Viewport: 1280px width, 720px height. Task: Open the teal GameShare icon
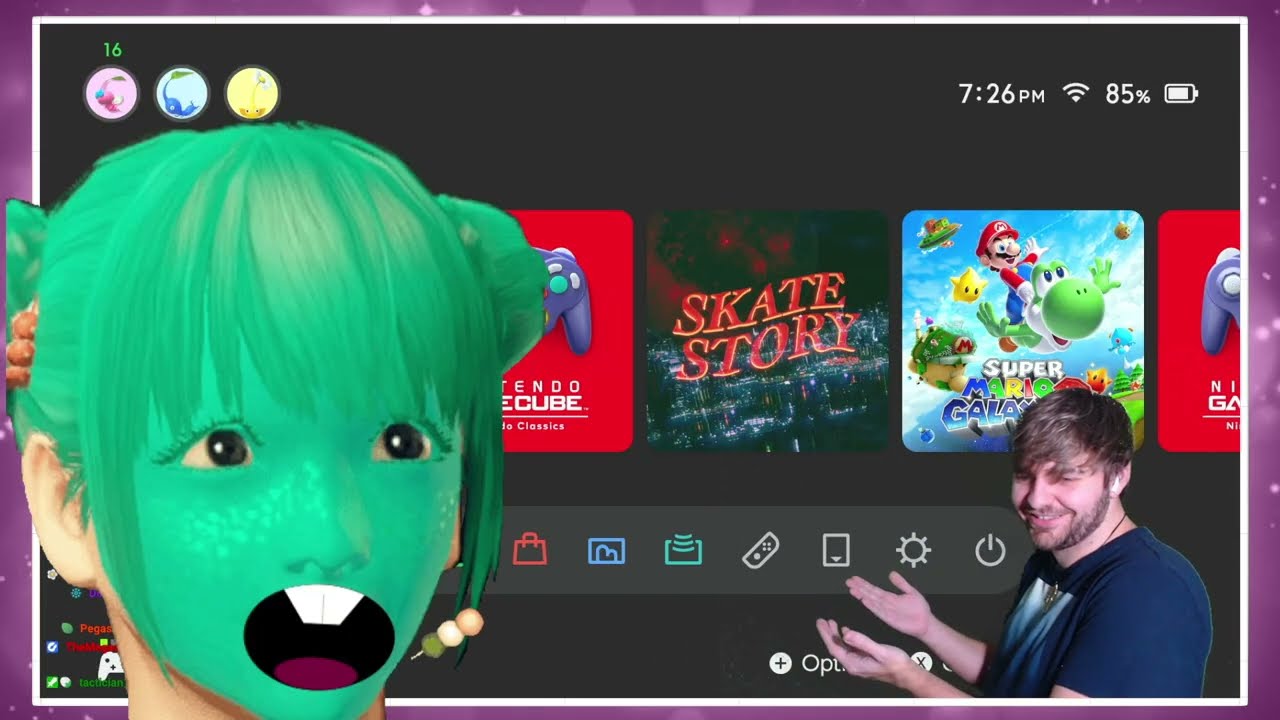[683, 551]
